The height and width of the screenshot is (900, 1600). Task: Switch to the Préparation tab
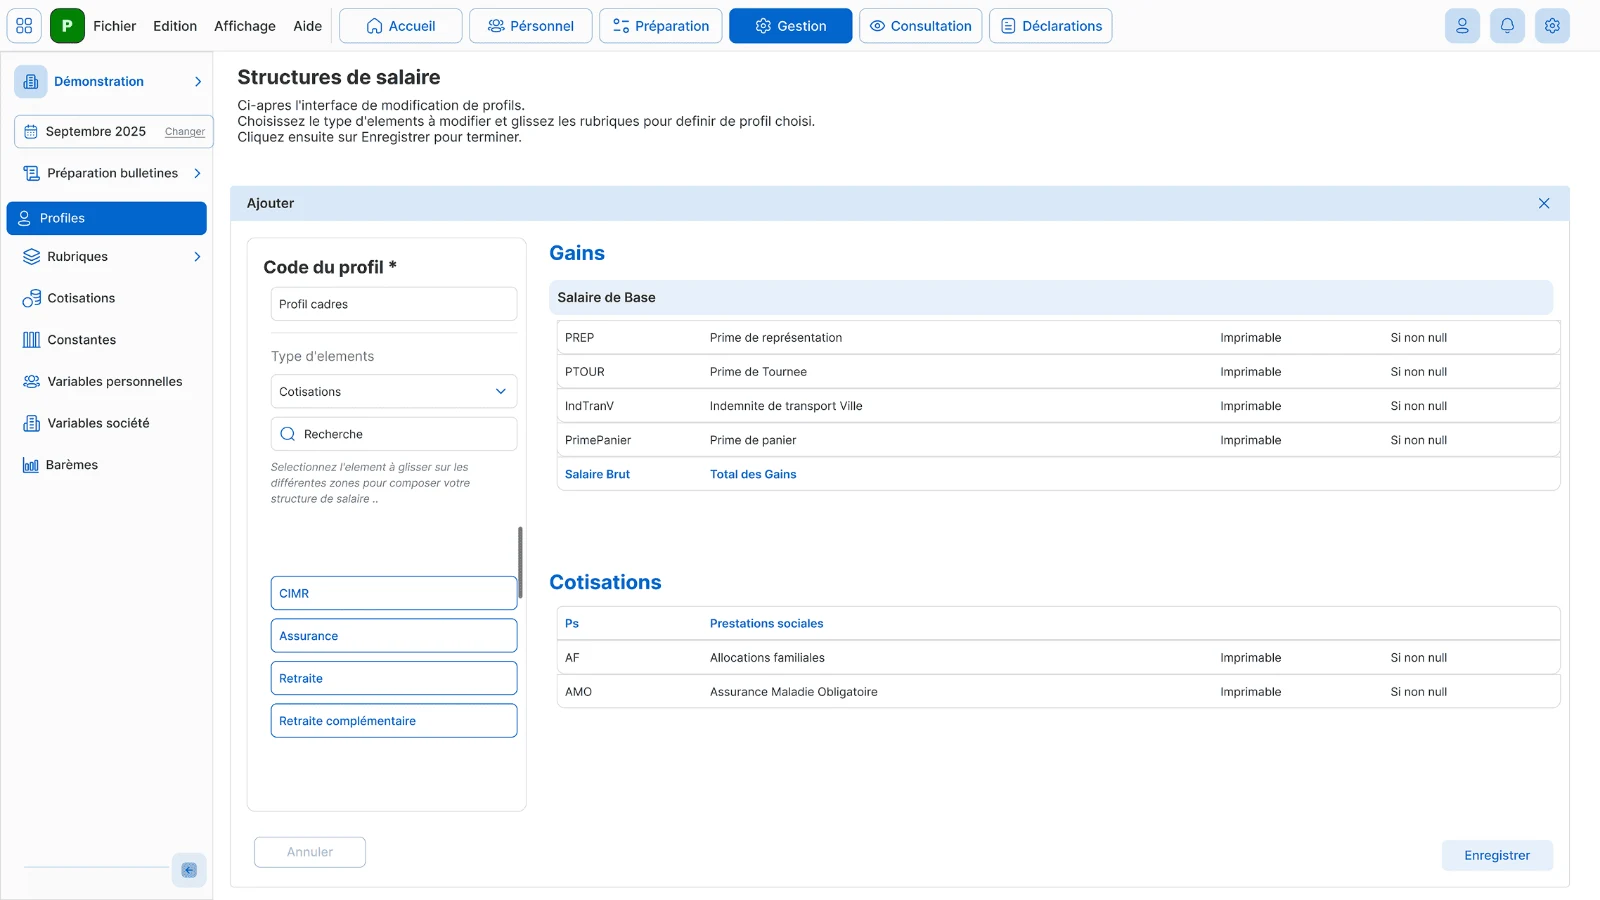661,26
